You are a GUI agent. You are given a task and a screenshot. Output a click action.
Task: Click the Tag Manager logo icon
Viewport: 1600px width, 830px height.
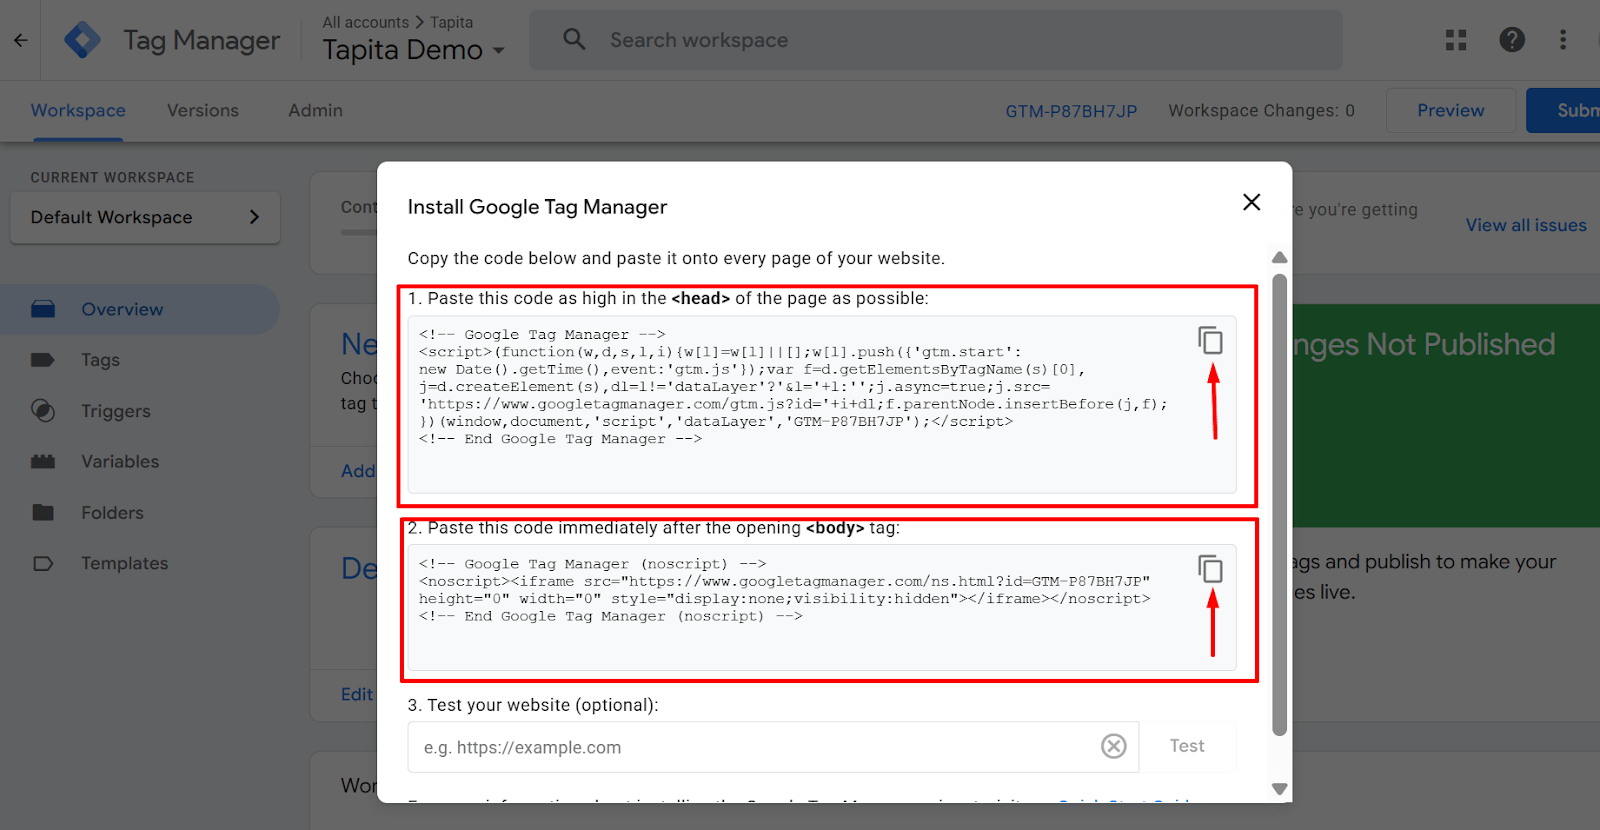82,40
